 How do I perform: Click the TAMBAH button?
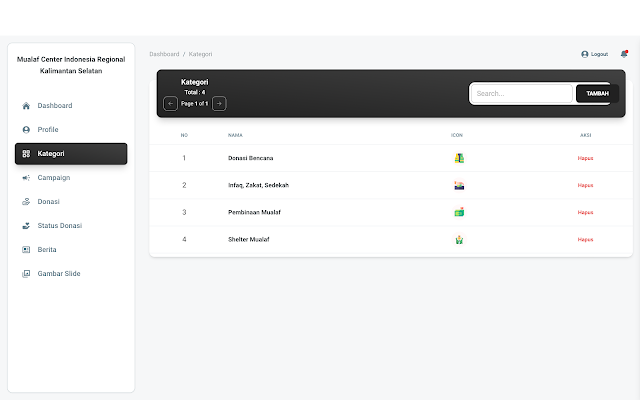597,93
